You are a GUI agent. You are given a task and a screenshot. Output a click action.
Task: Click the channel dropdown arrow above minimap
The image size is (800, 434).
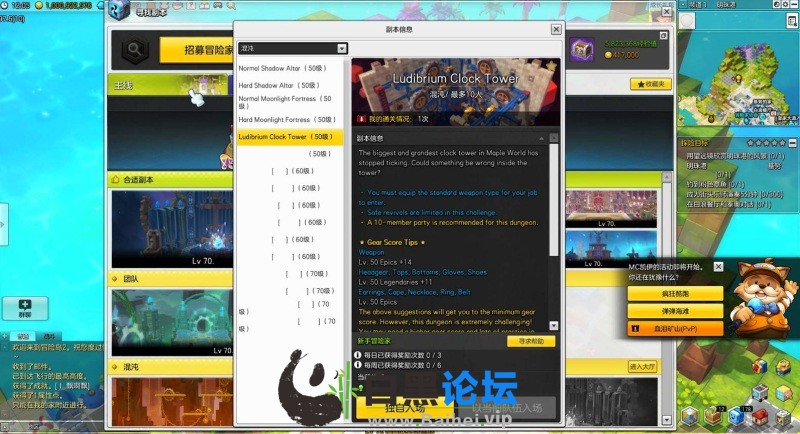click(x=684, y=4)
